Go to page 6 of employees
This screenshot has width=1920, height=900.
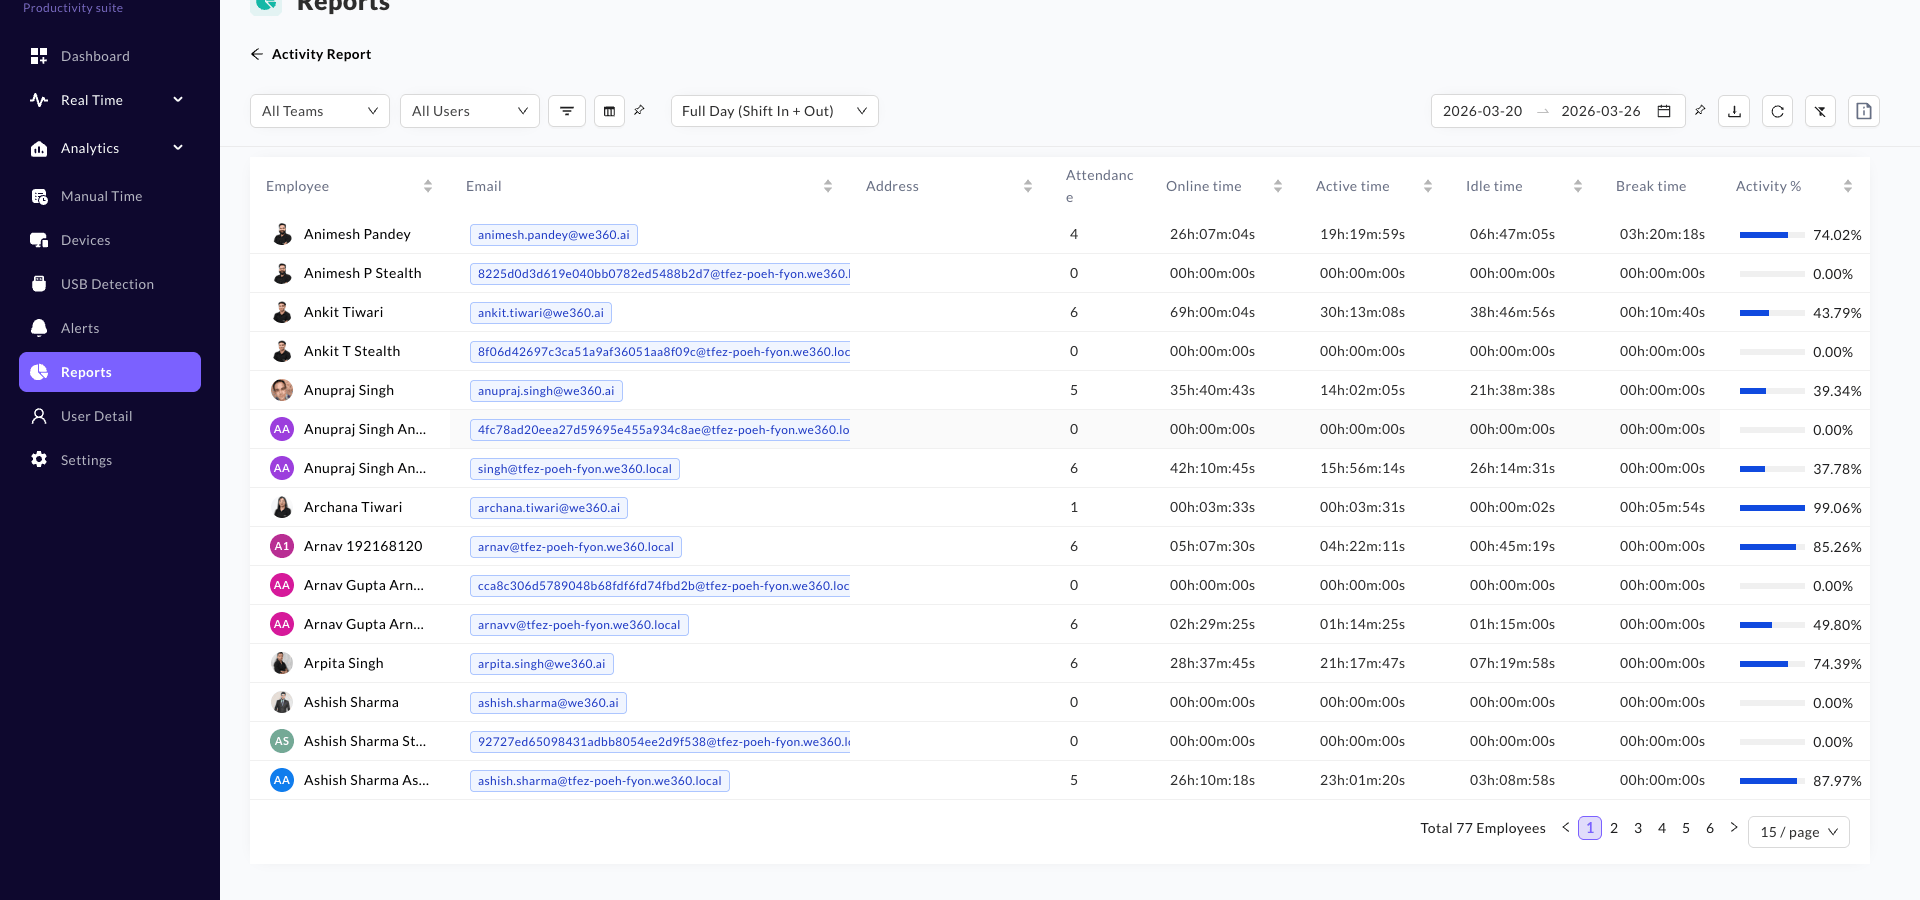(x=1710, y=828)
